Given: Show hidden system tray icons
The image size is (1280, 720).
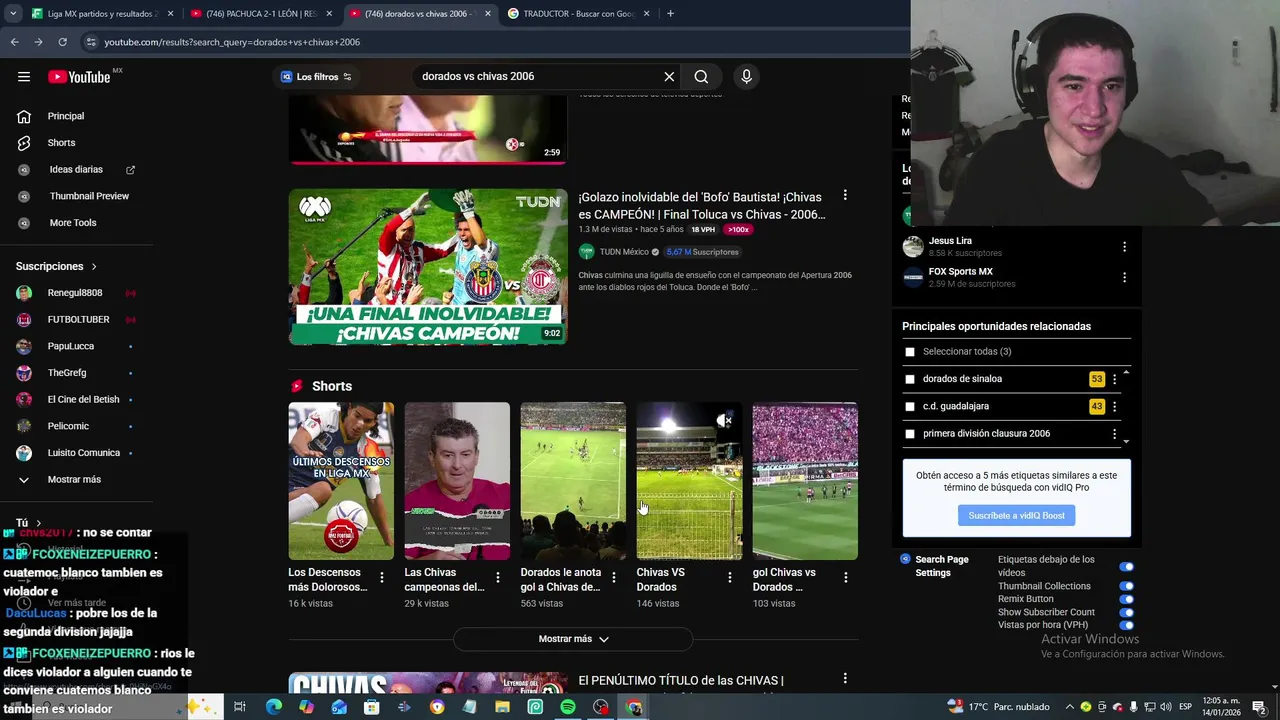Looking at the screenshot, I should click(x=1069, y=707).
